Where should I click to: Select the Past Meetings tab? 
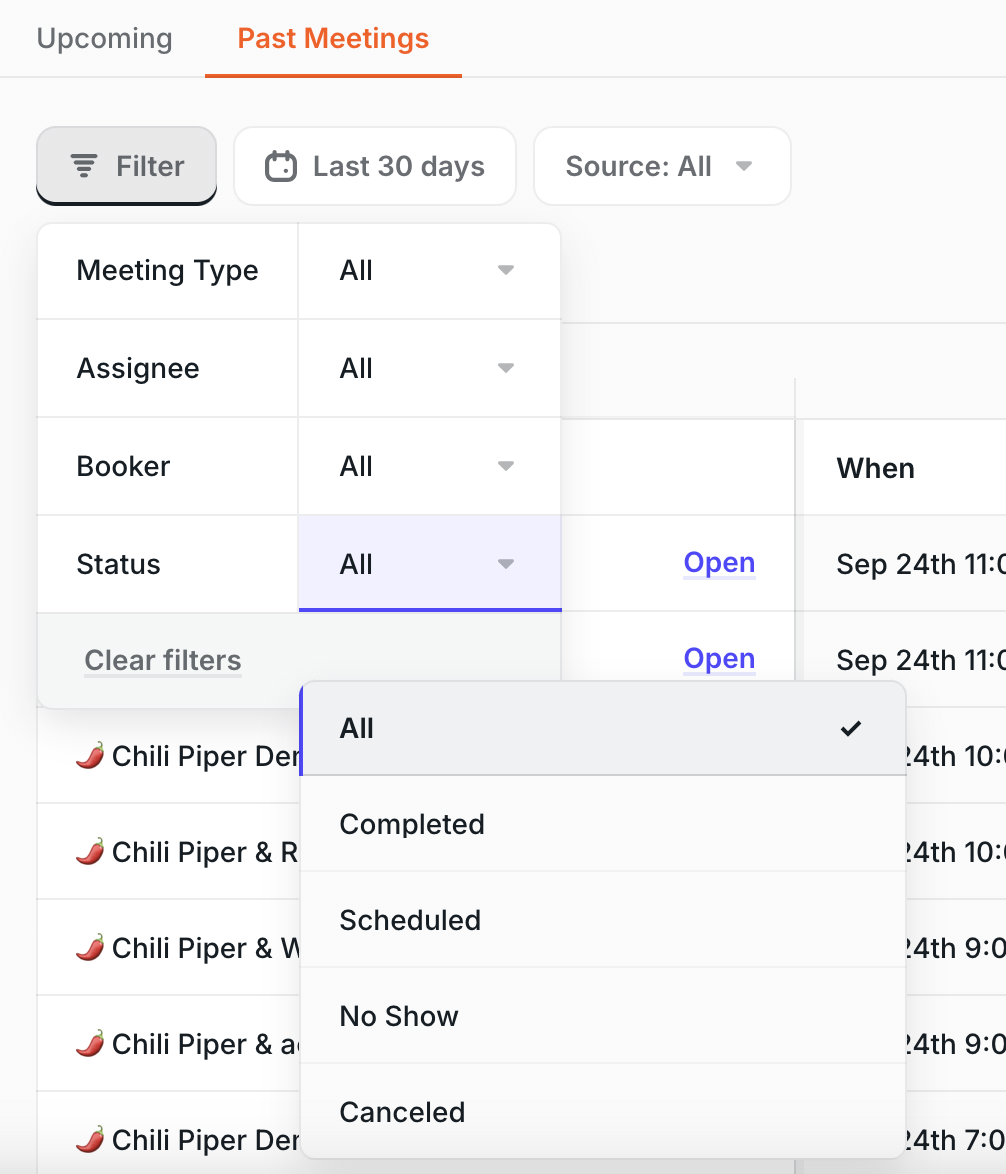333,38
